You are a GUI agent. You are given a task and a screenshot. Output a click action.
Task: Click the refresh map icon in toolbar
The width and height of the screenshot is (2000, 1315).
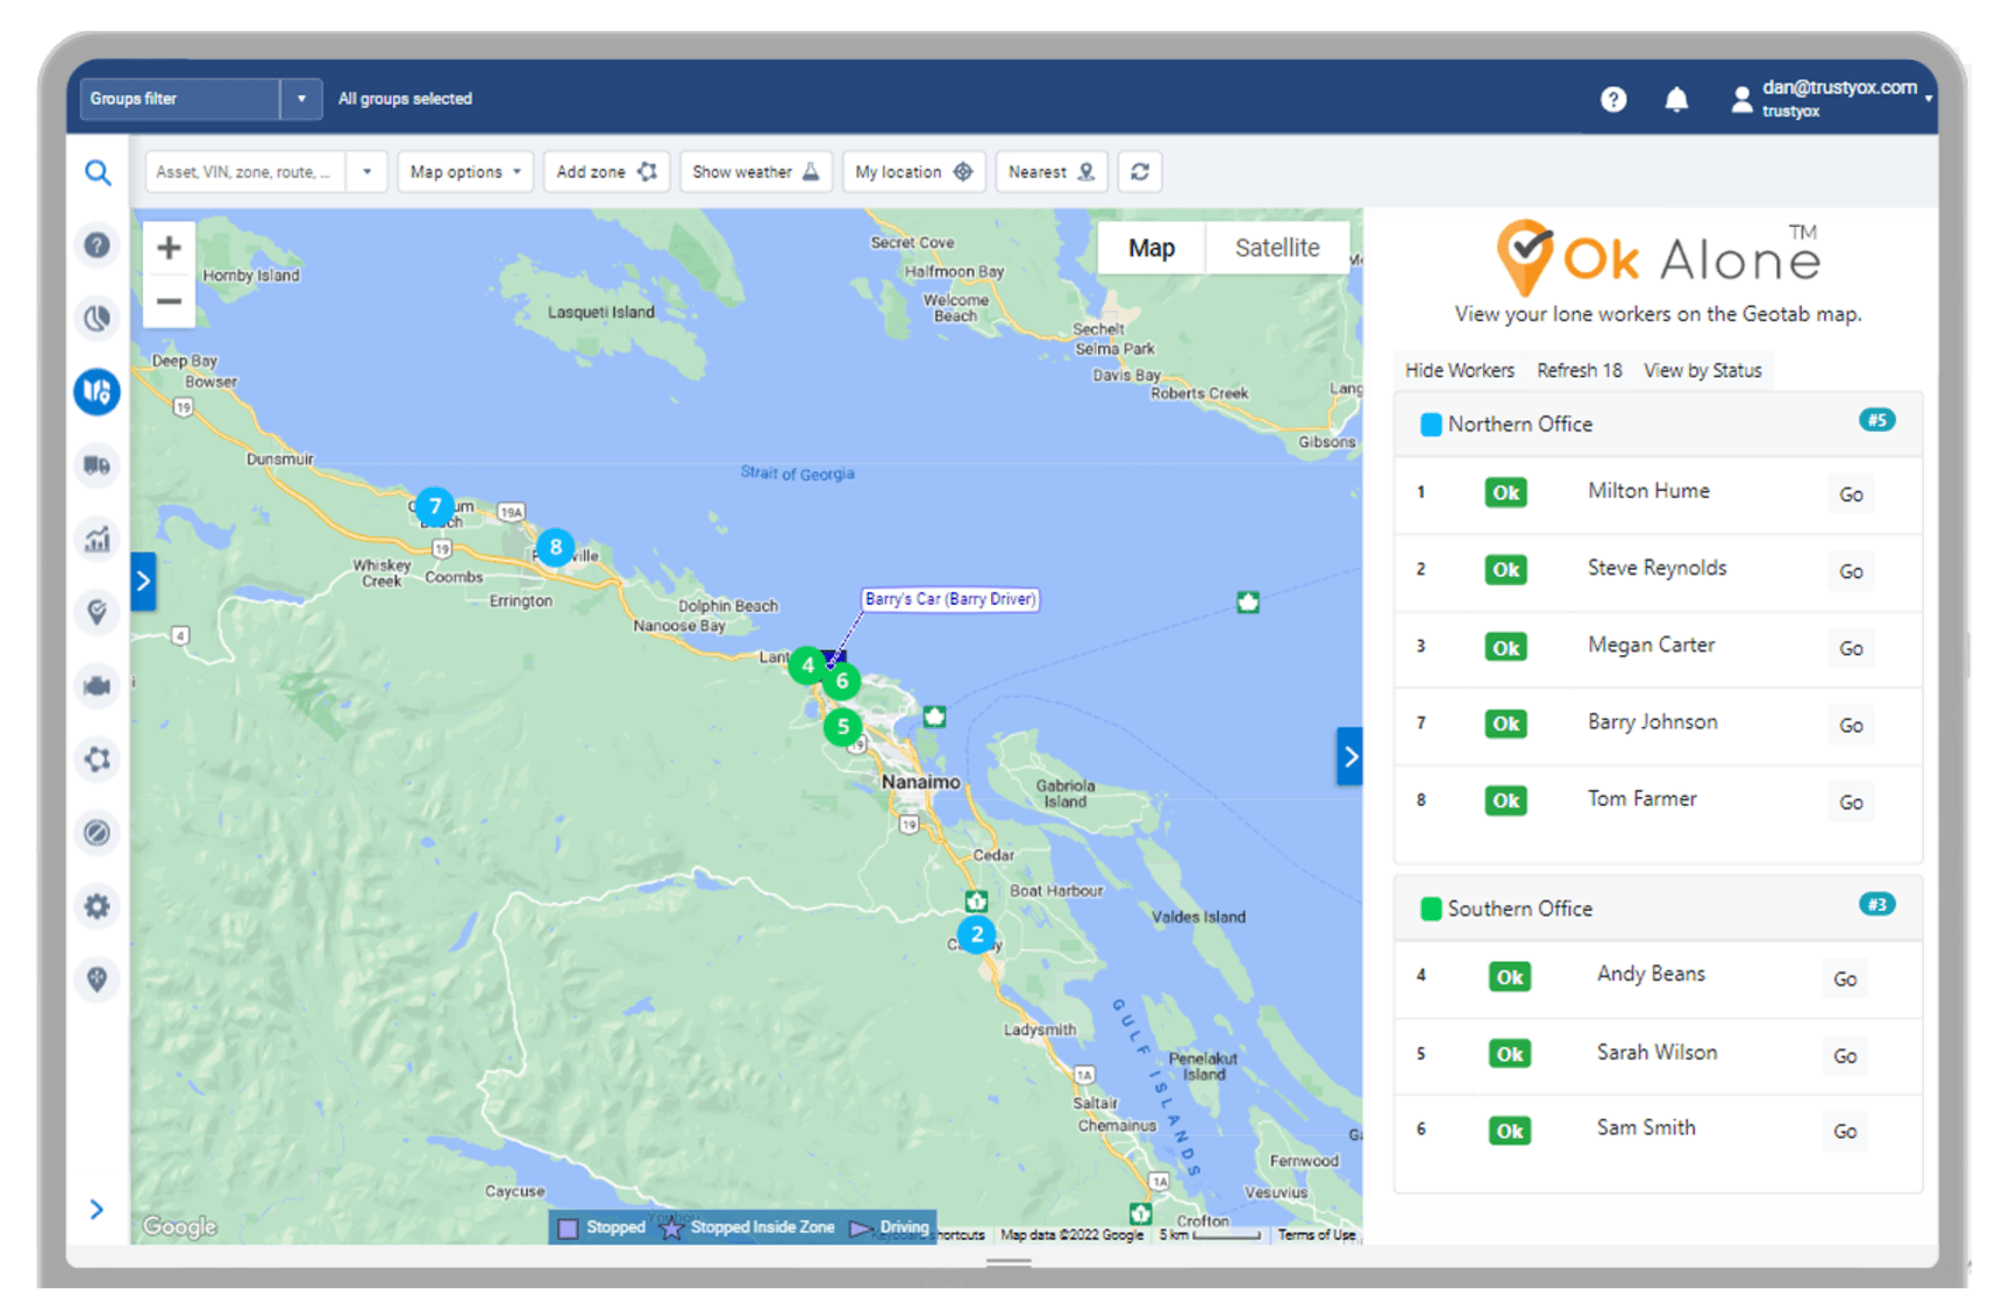1140,172
